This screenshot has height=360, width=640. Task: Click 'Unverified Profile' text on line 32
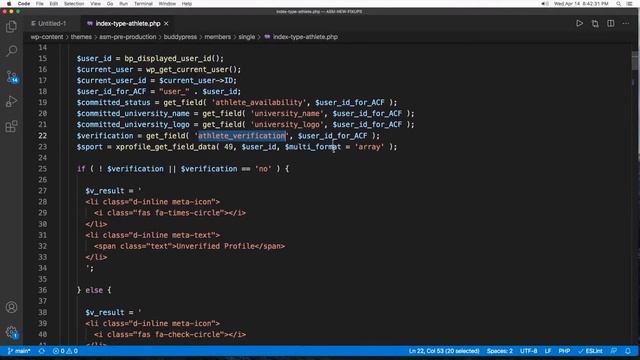(x=216, y=246)
